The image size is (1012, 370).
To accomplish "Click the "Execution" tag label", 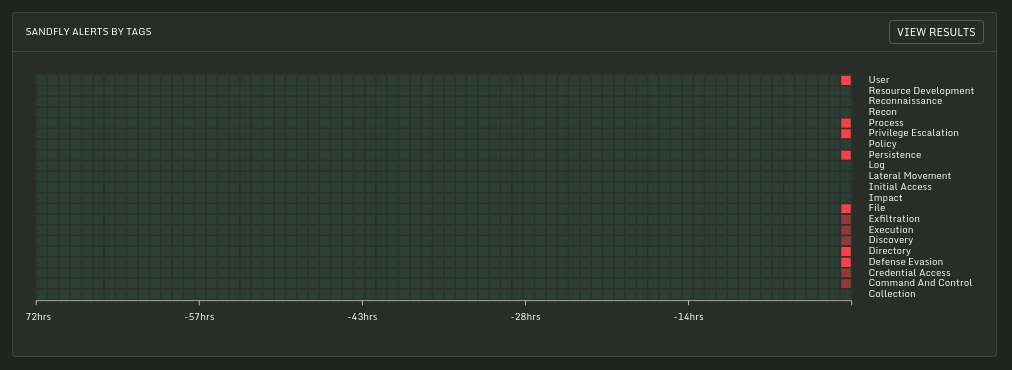I will pos(891,230).
